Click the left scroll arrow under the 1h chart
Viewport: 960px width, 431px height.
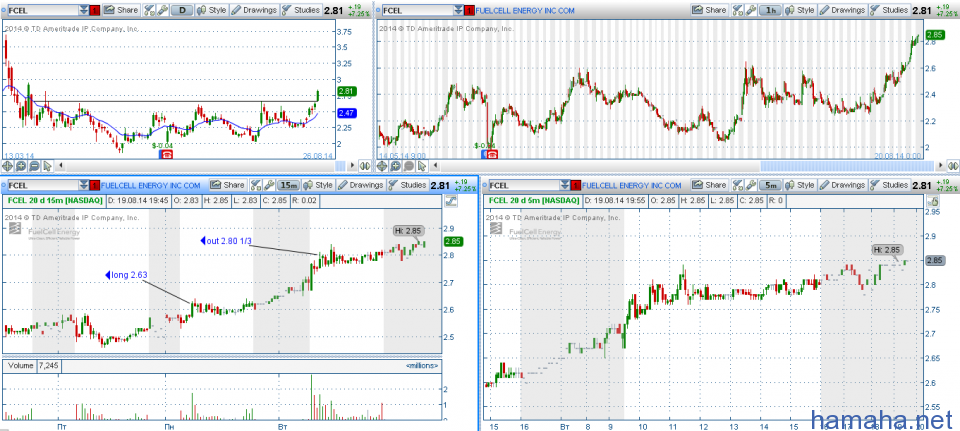435,165
